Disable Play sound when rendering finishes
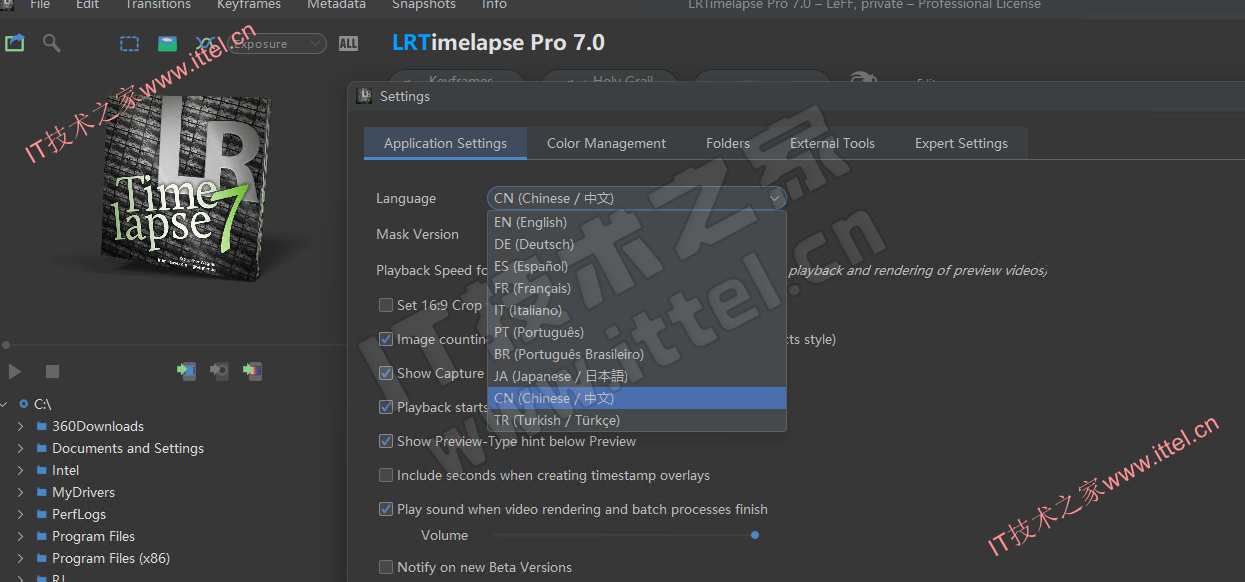 pos(386,509)
